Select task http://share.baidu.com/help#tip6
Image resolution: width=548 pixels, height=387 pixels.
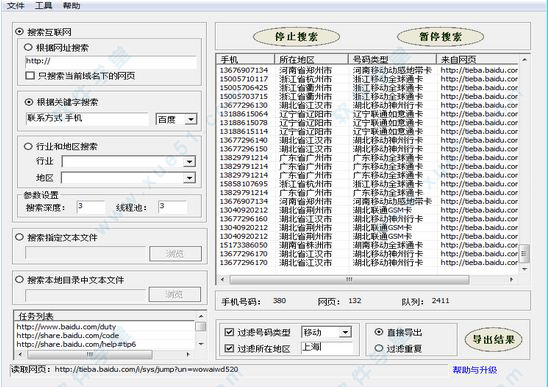pyautogui.click(x=76, y=344)
